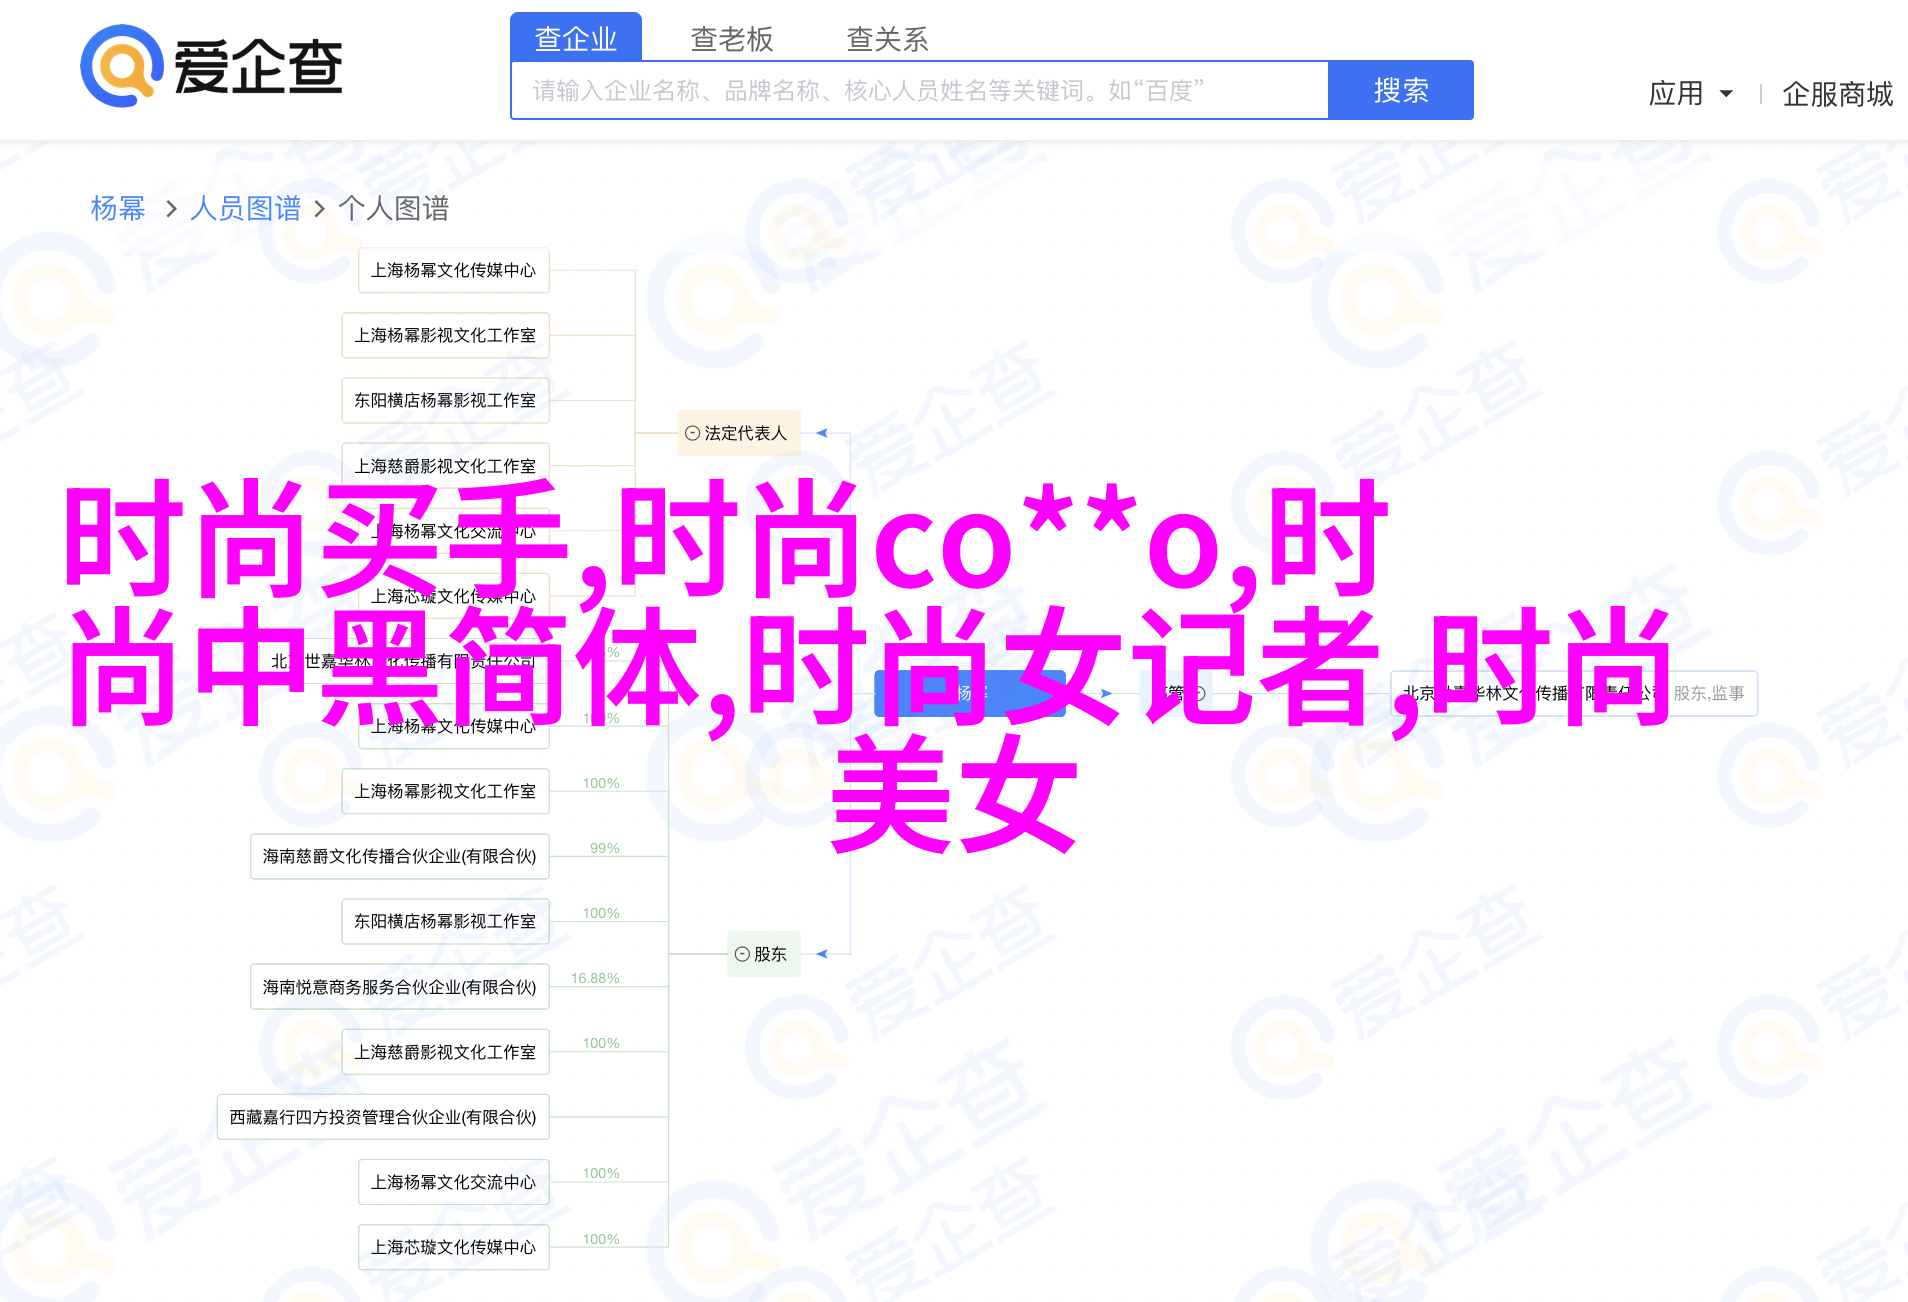The height and width of the screenshot is (1302, 1908).
Task: Switch to the 查老板 tab
Action: click(731, 39)
